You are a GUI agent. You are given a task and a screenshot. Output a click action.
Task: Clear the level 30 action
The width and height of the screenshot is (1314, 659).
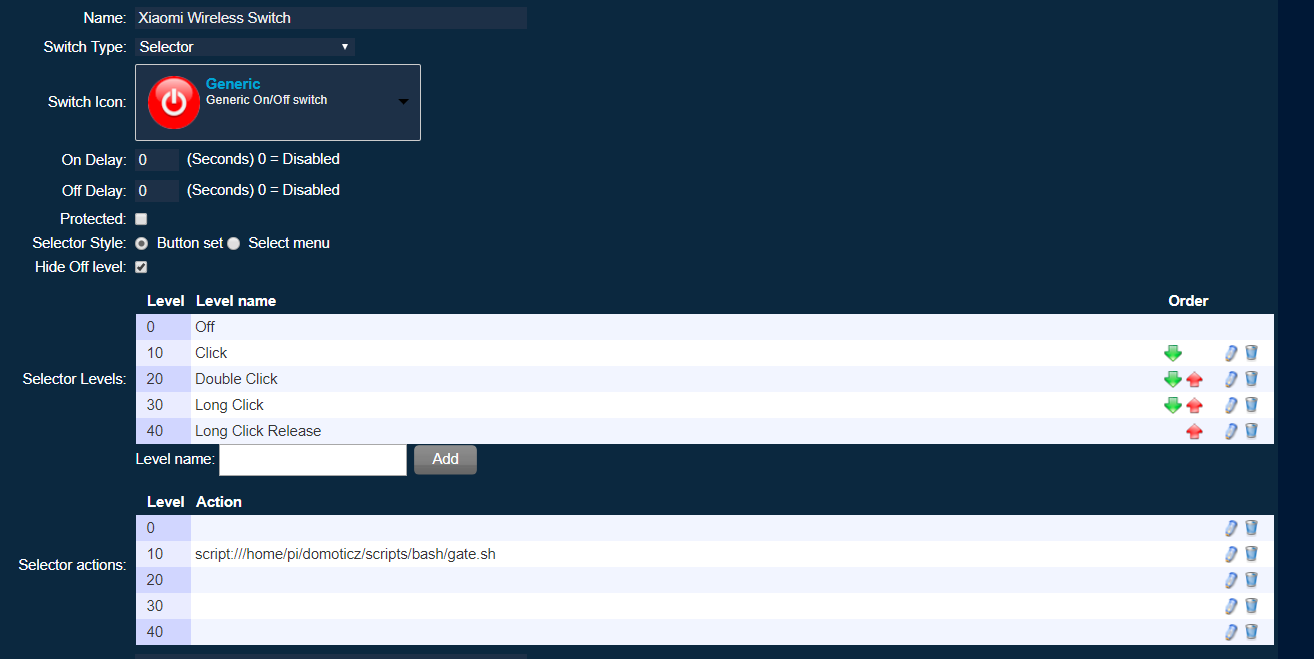click(1251, 606)
